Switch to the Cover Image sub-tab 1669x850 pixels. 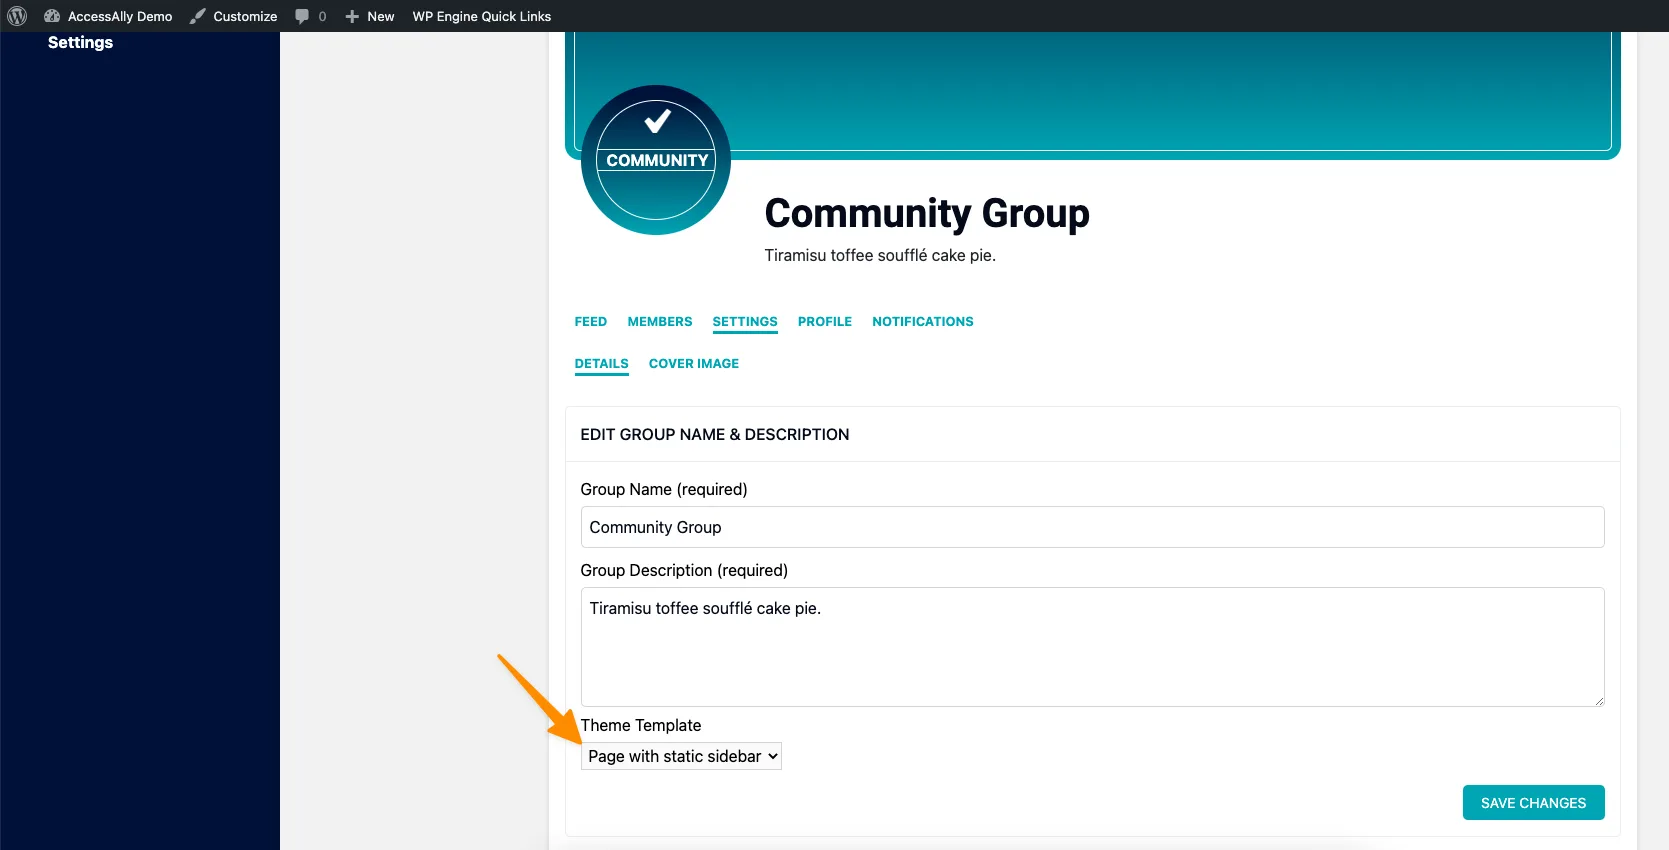point(693,363)
